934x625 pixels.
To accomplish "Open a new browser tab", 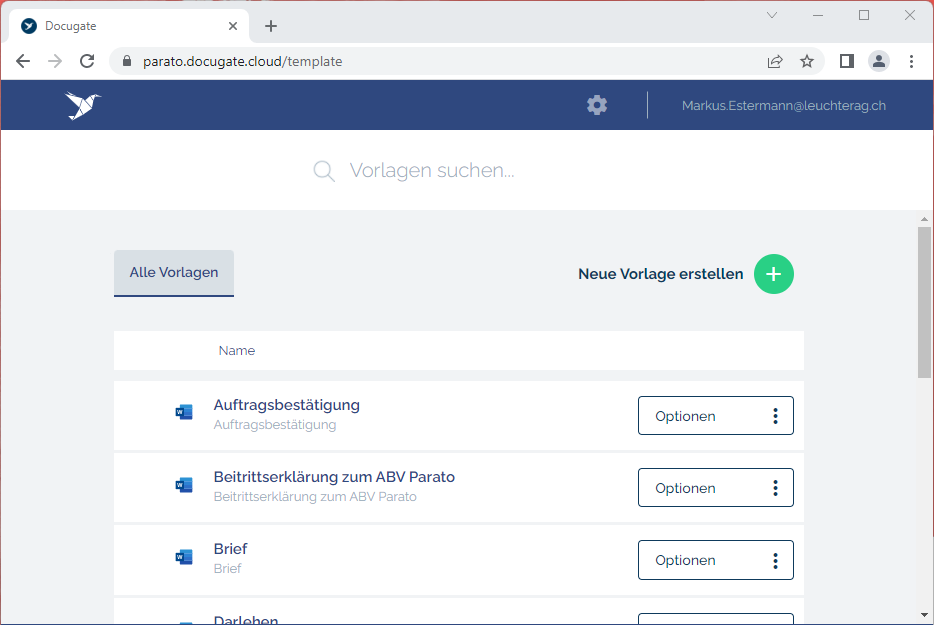I will pyautogui.click(x=271, y=26).
